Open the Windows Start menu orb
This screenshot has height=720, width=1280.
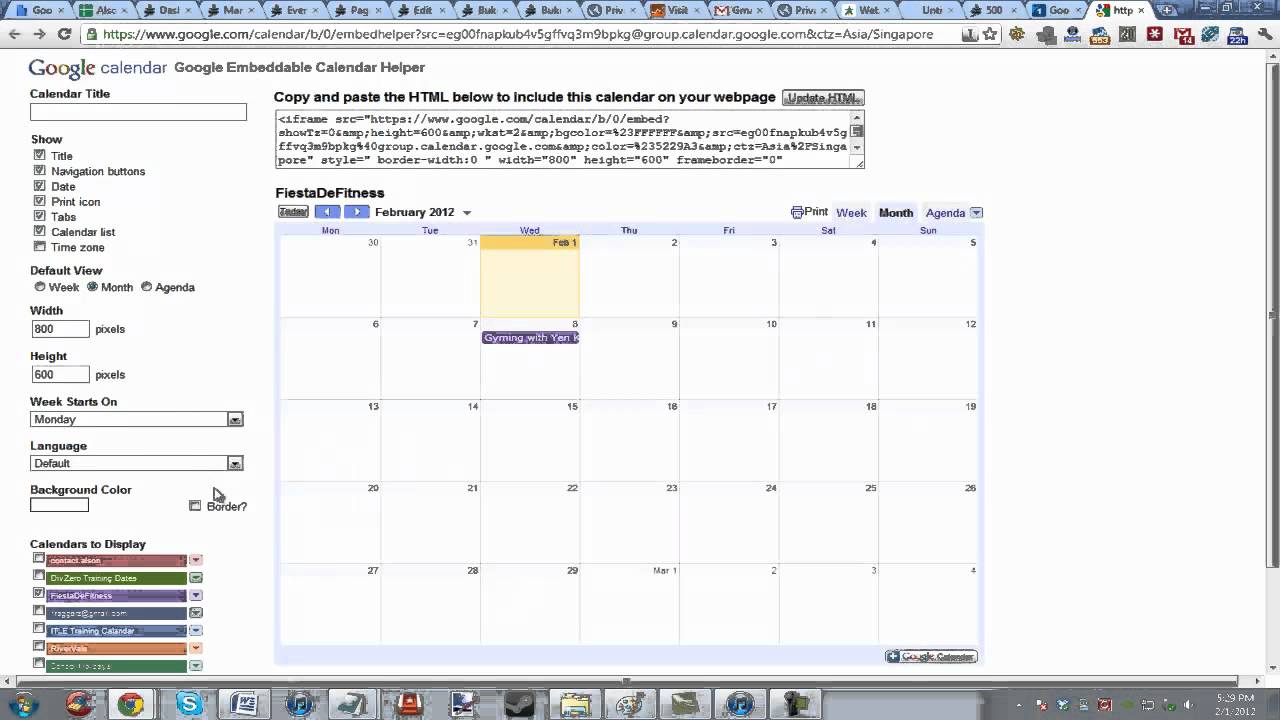pyautogui.click(x=22, y=704)
